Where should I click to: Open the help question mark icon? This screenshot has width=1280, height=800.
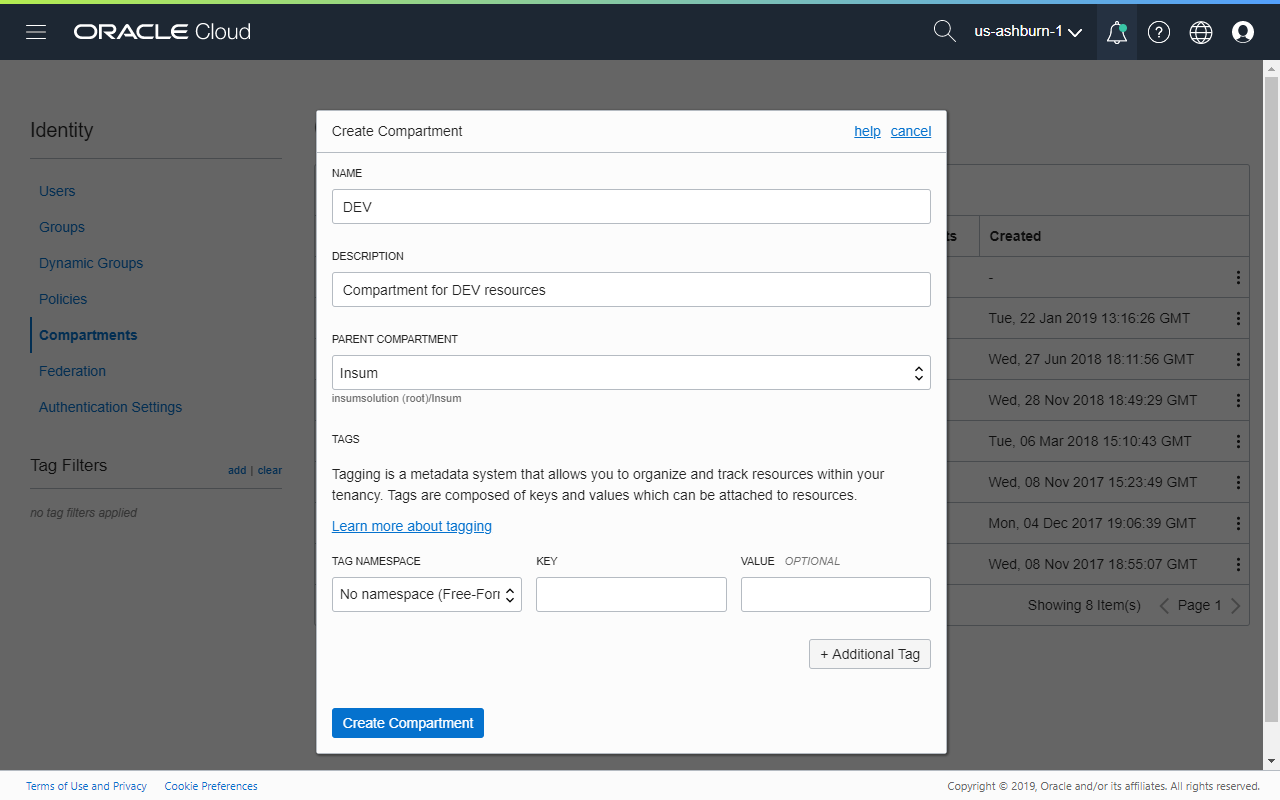coord(1159,32)
